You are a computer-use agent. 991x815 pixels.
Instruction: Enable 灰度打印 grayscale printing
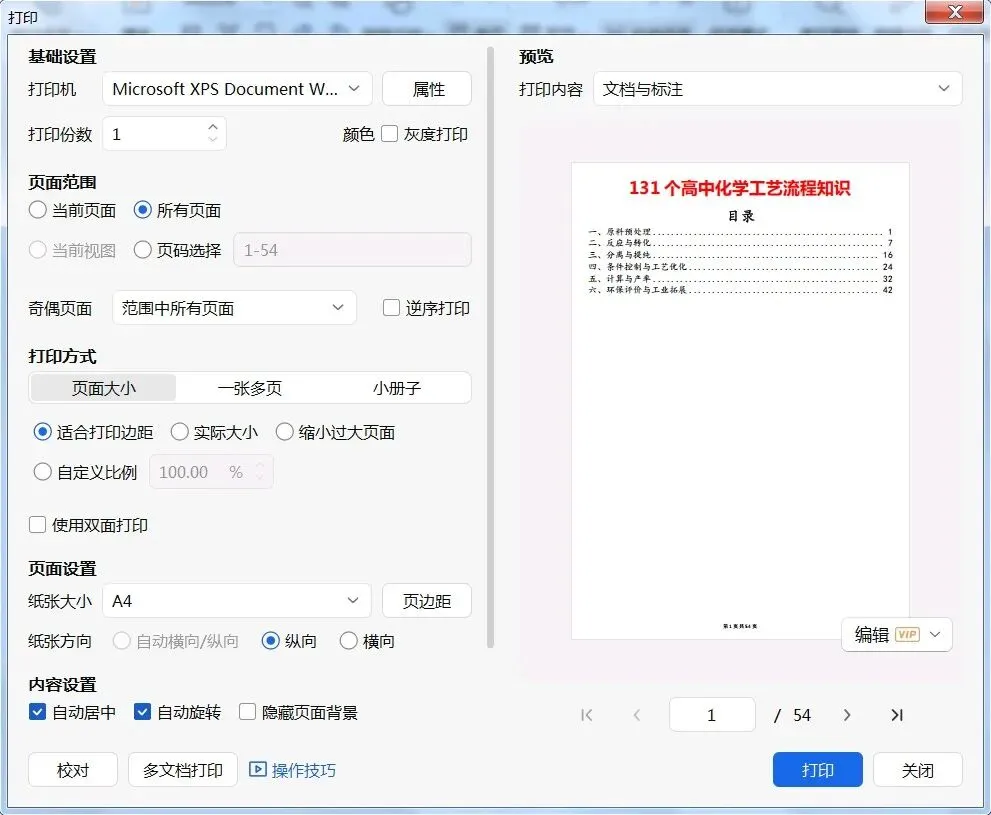point(389,134)
